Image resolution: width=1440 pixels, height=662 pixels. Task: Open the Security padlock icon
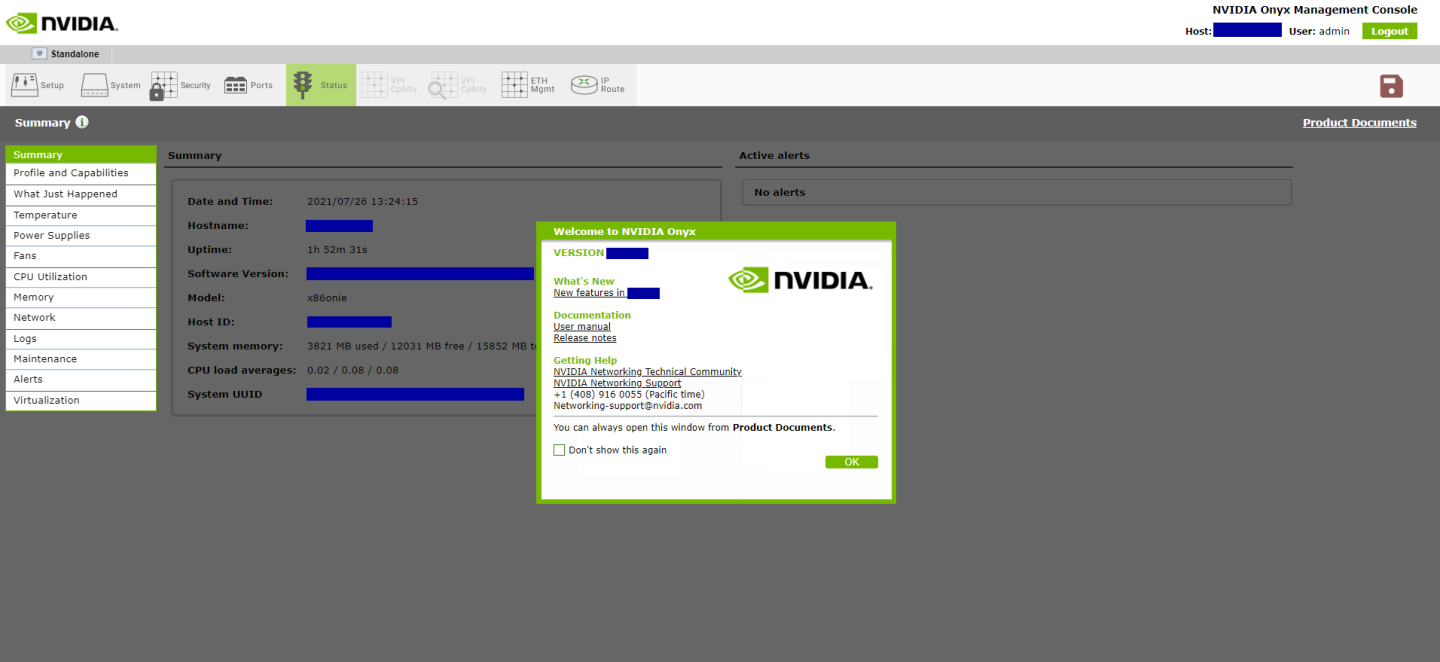(164, 86)
